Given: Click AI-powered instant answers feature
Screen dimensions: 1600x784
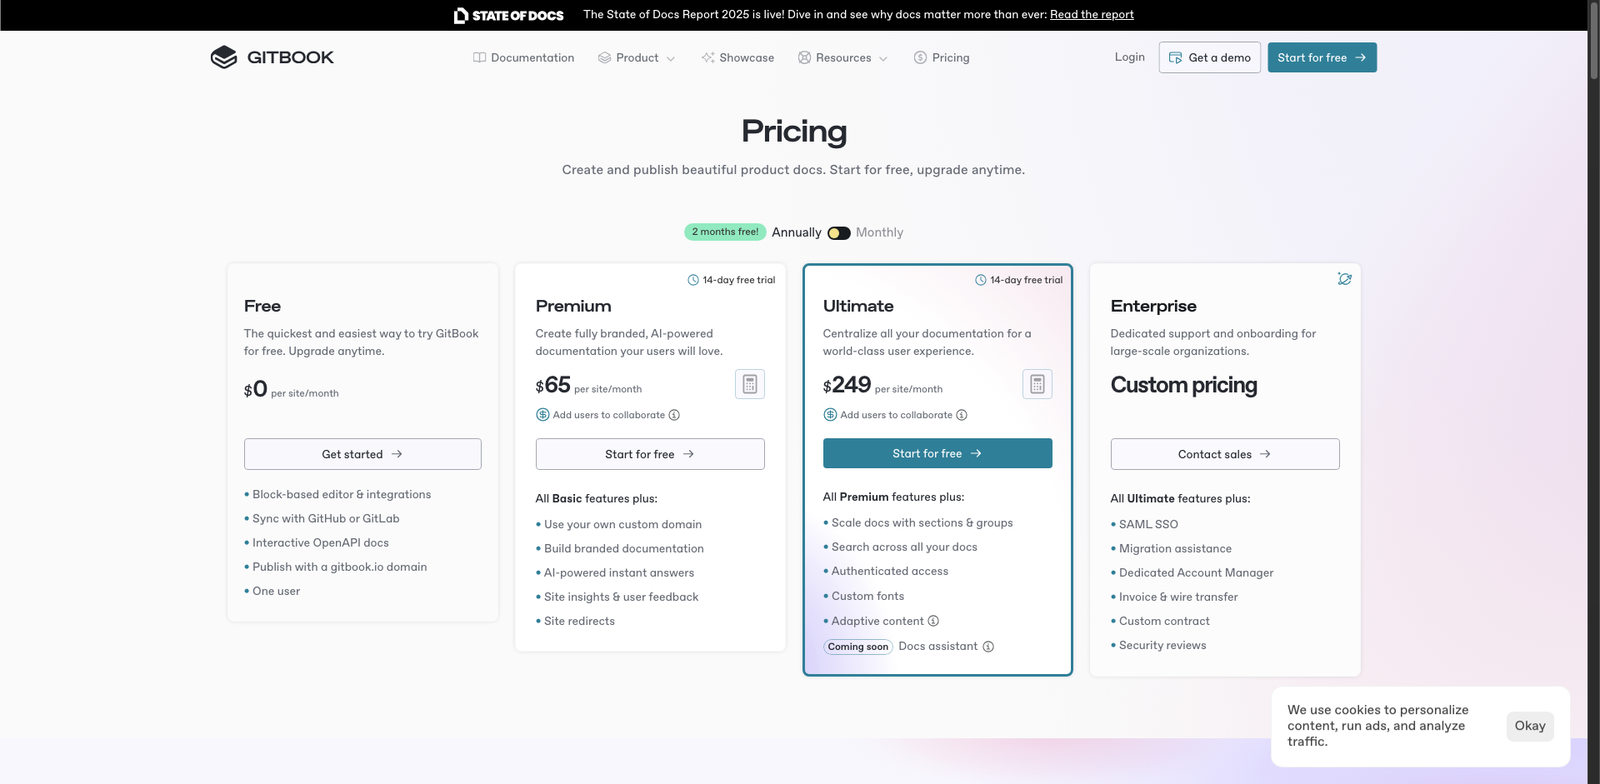Looking at the screenshot, I should click(x=619, y=573).
